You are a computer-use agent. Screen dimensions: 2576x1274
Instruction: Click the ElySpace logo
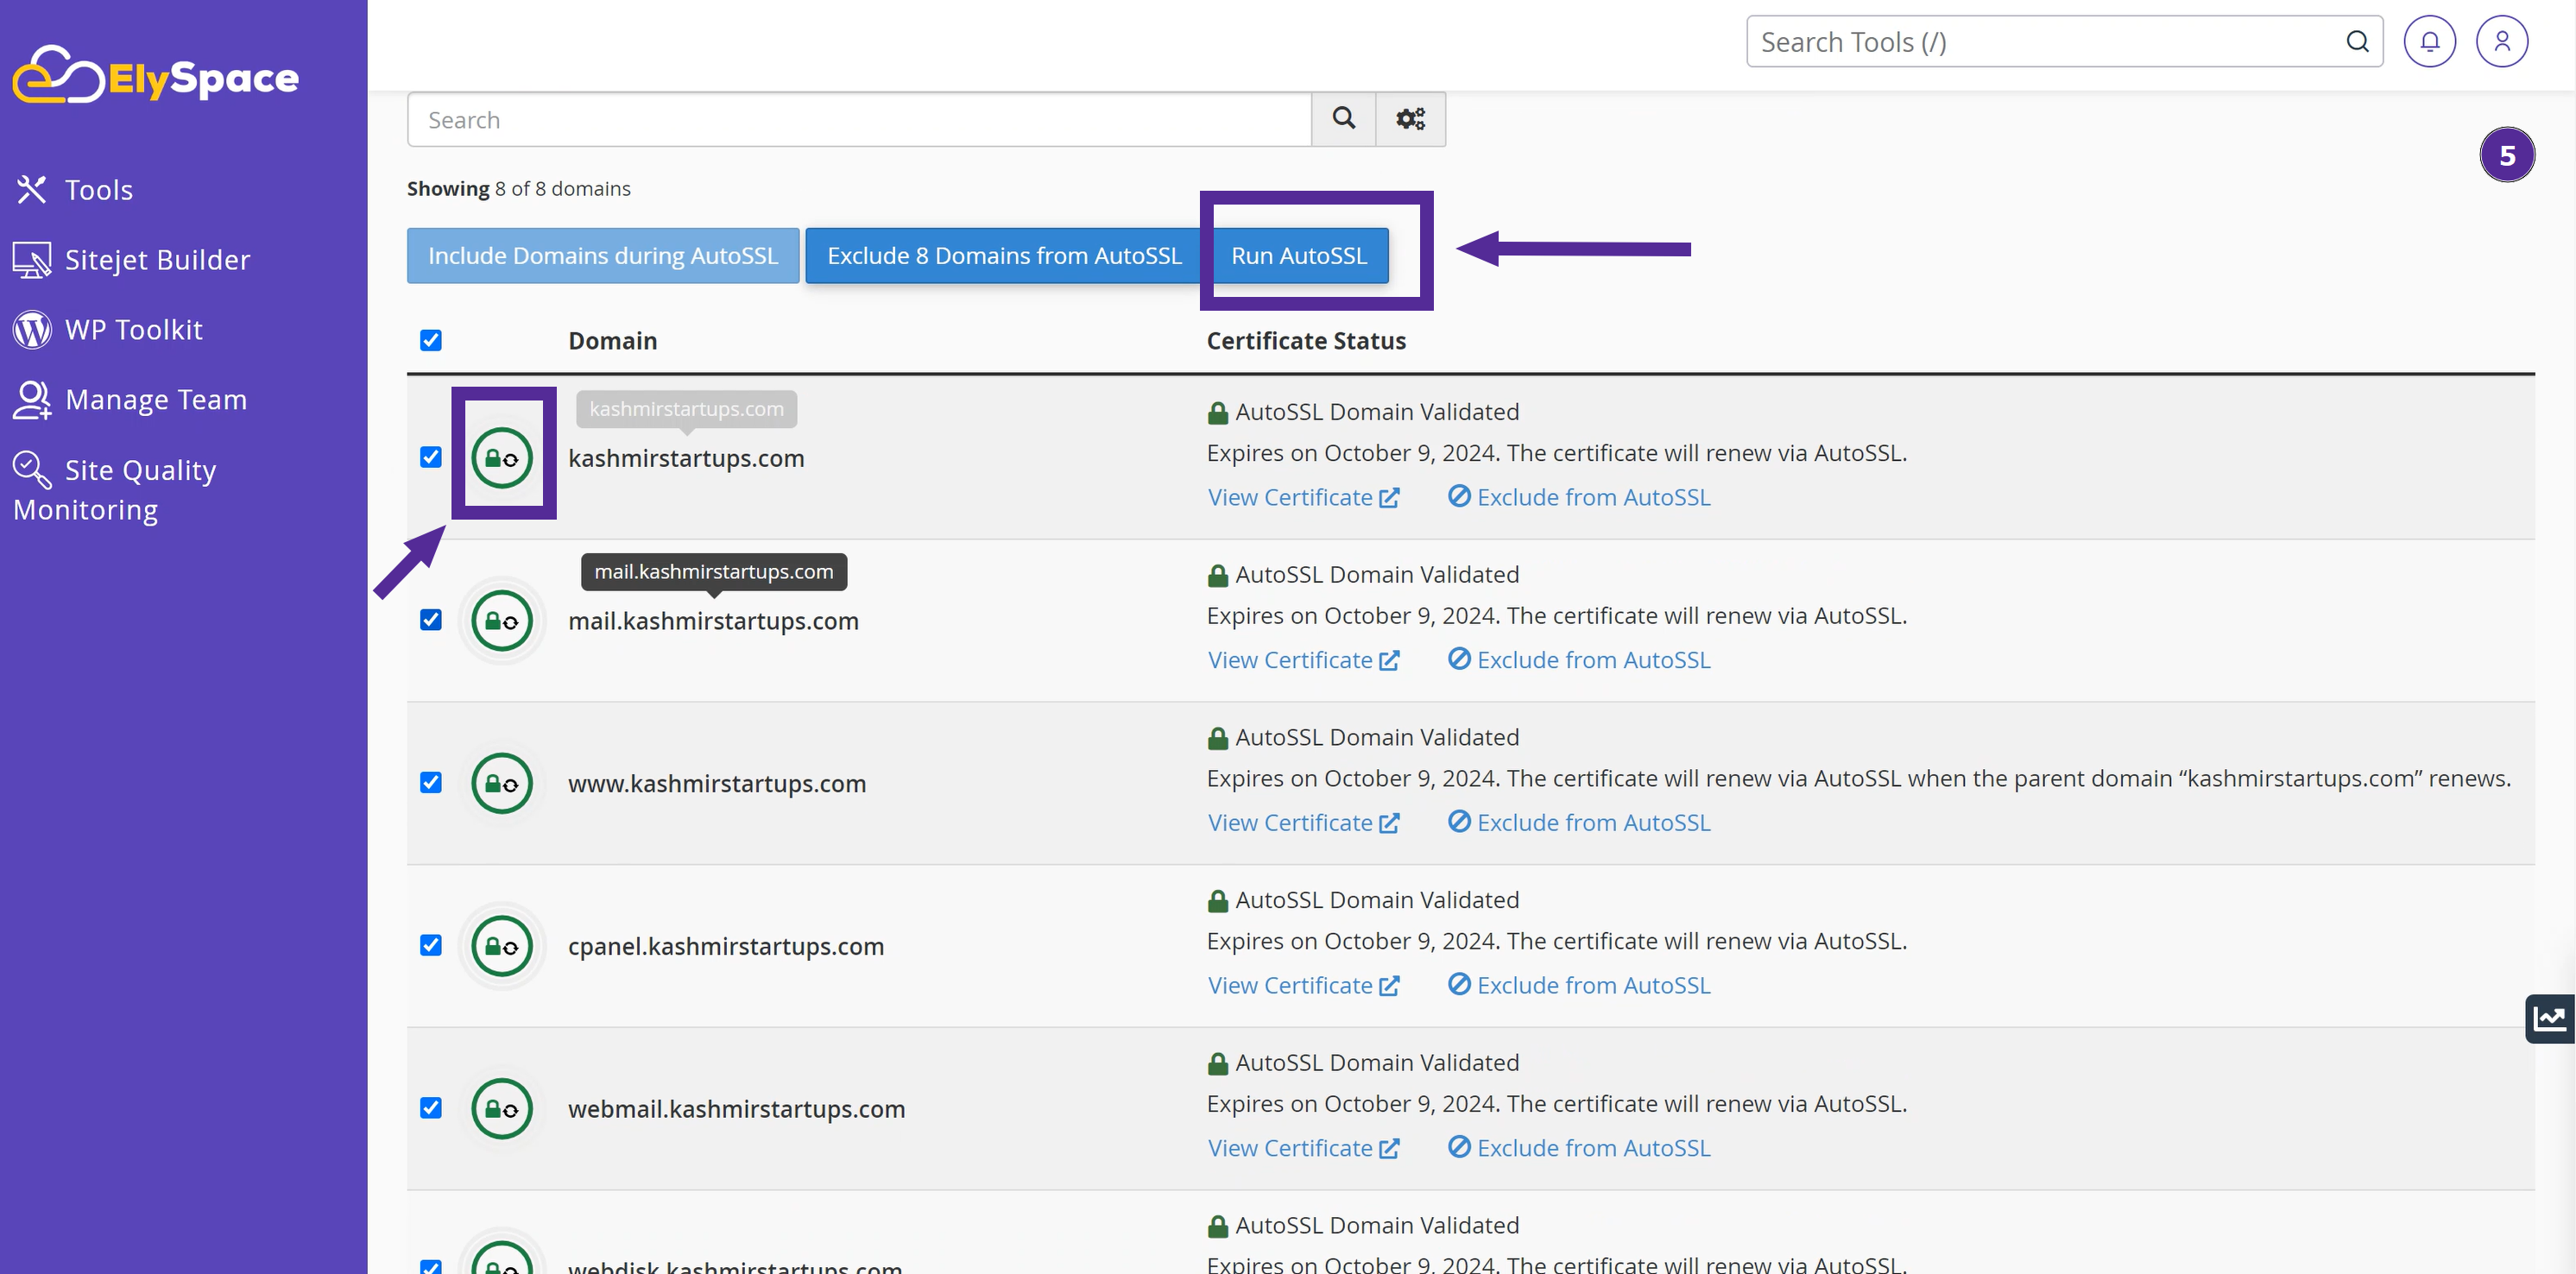point(156,75)
